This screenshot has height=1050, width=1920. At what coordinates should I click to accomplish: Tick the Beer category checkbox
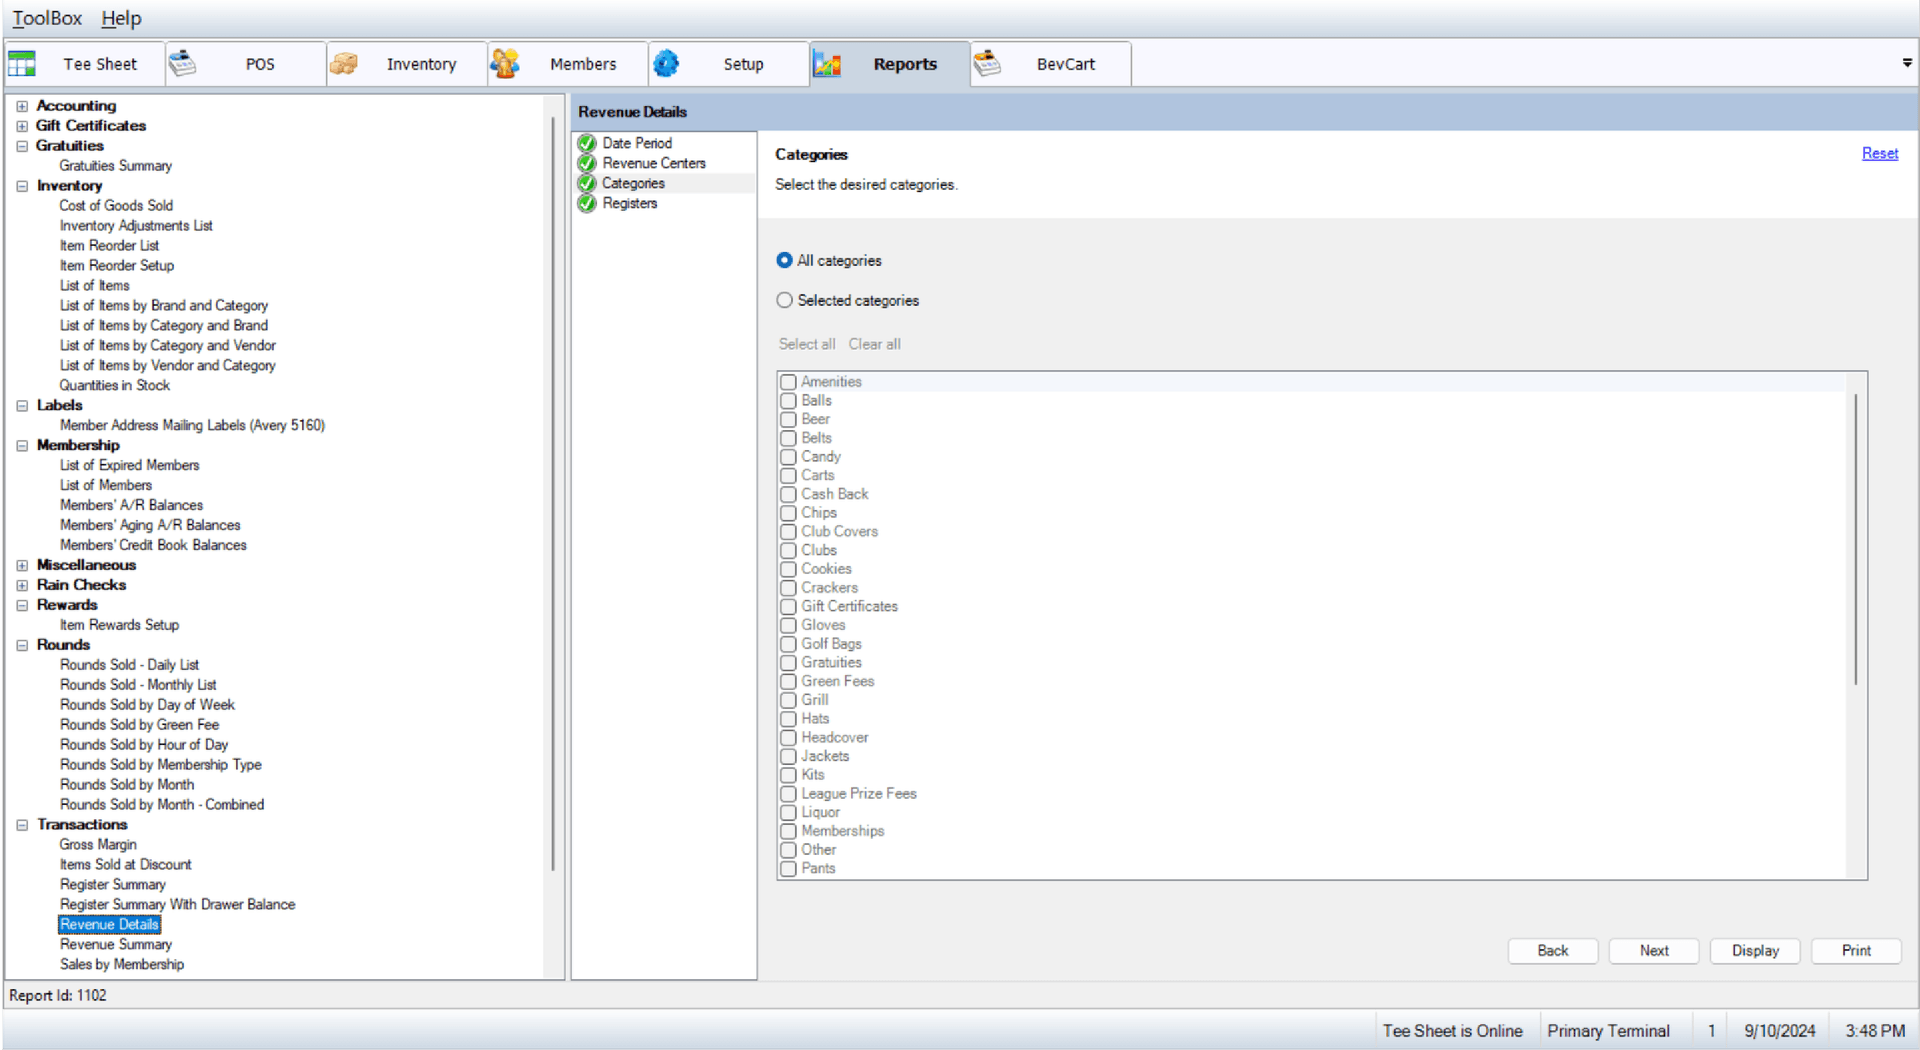(x=789, y=420)
